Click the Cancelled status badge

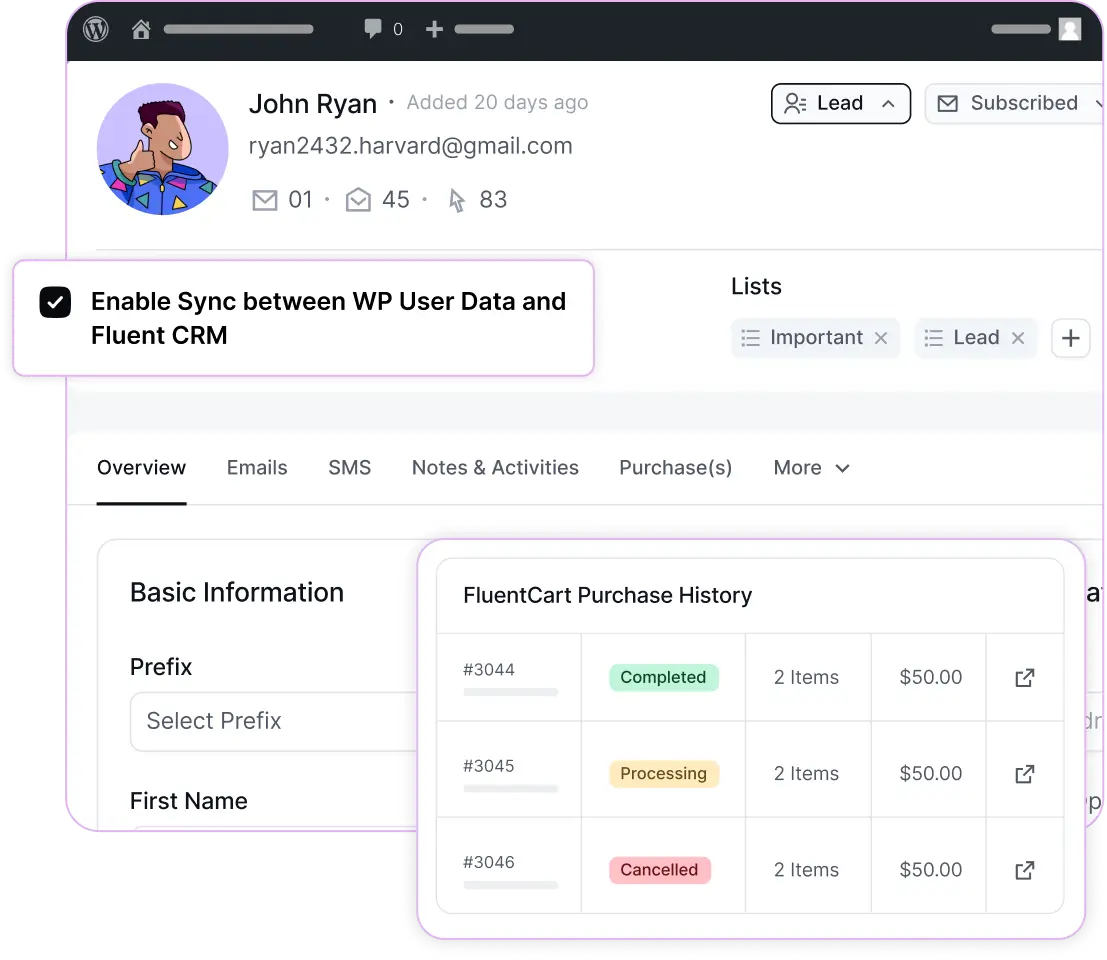659,870
